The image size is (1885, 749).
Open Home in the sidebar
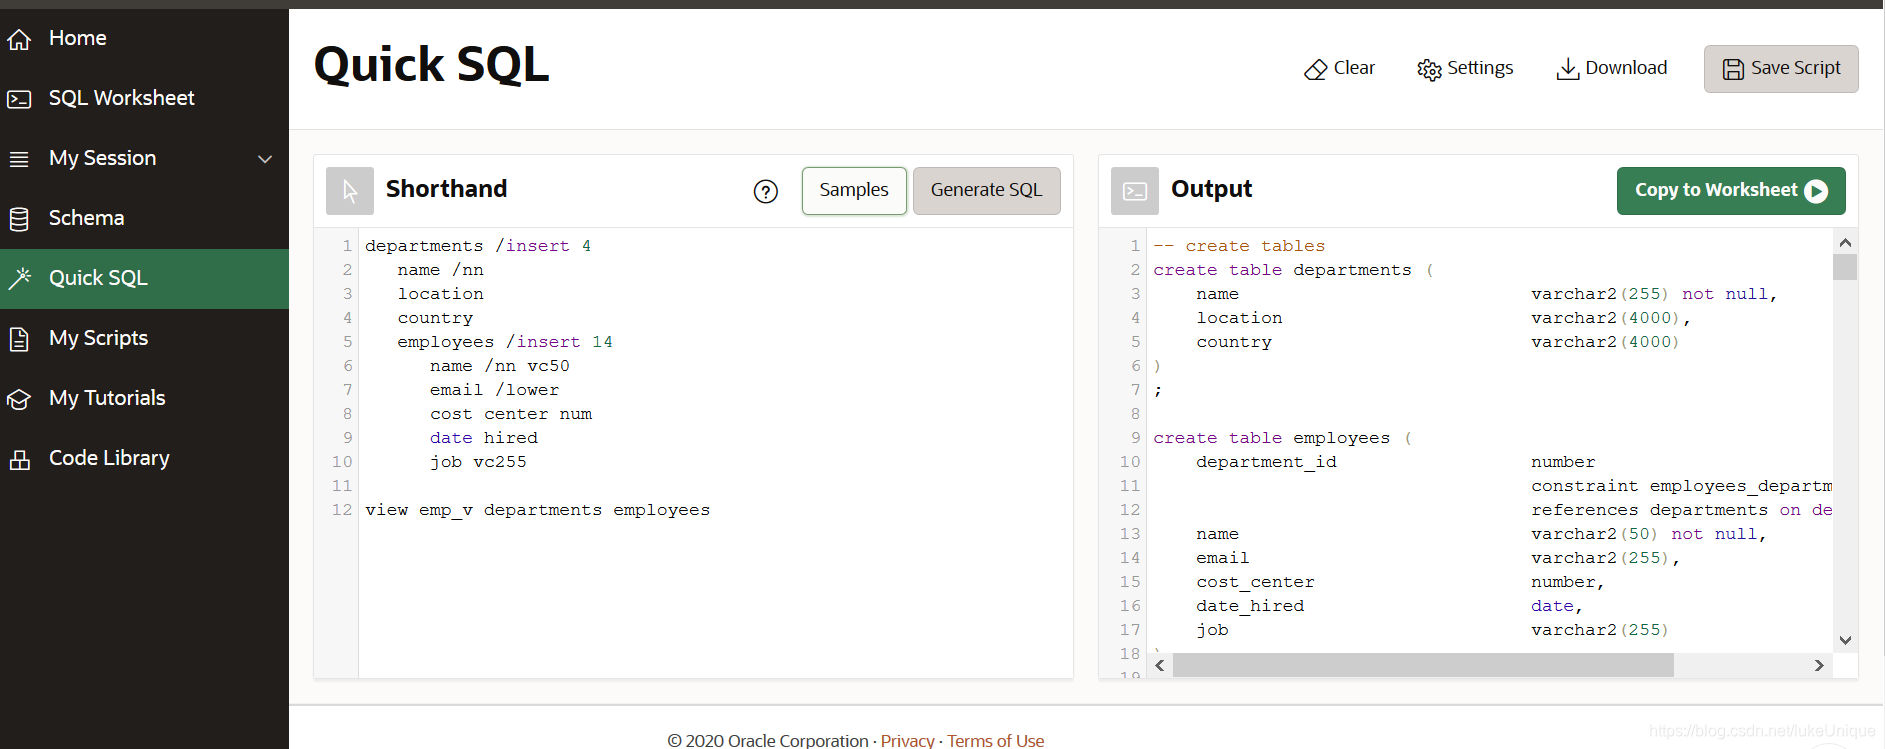point(144,38)
